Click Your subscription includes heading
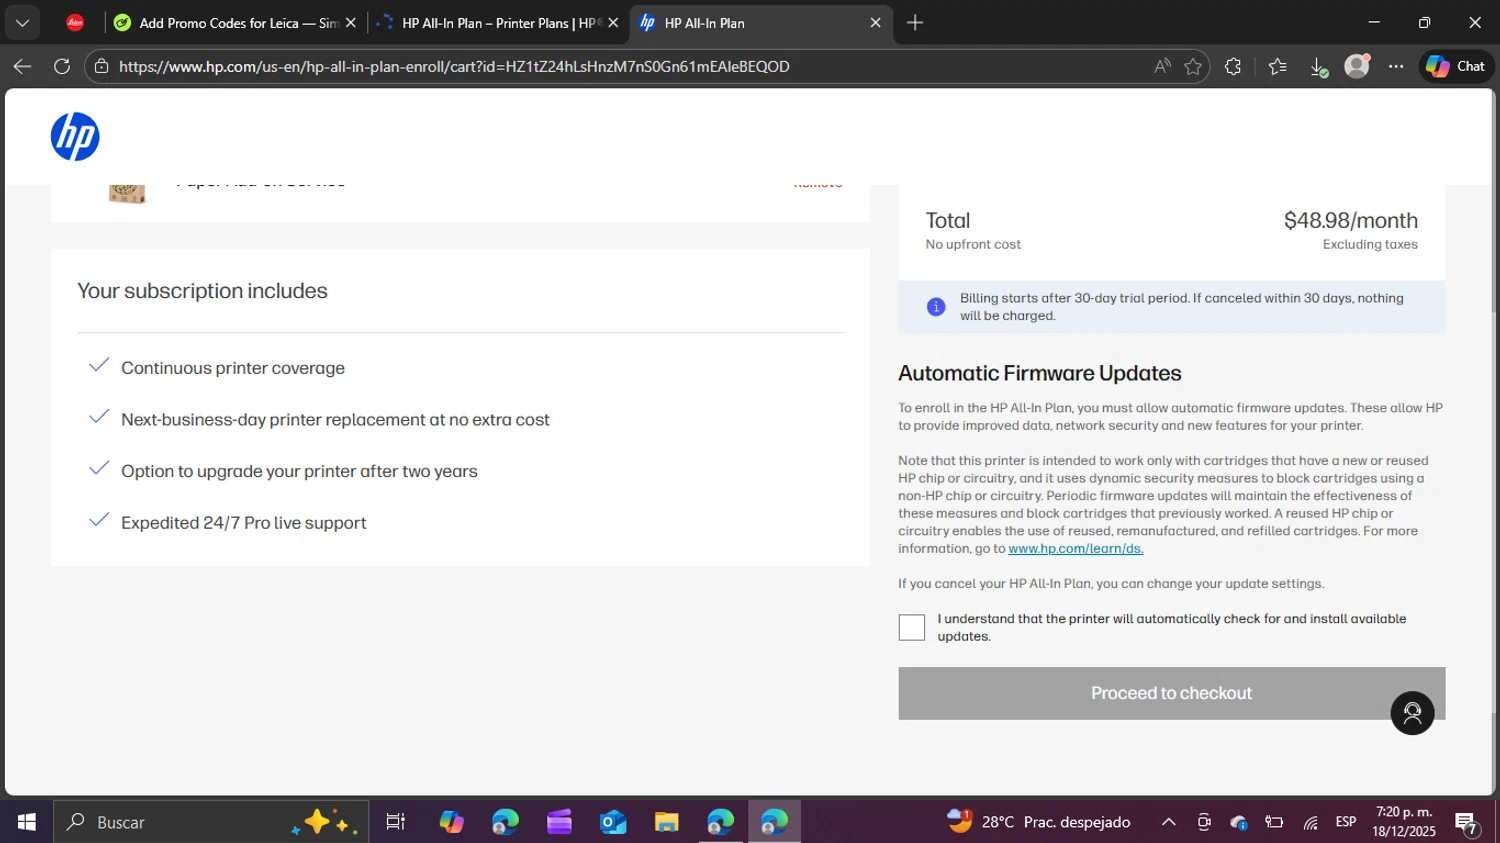 pos(202,291)
